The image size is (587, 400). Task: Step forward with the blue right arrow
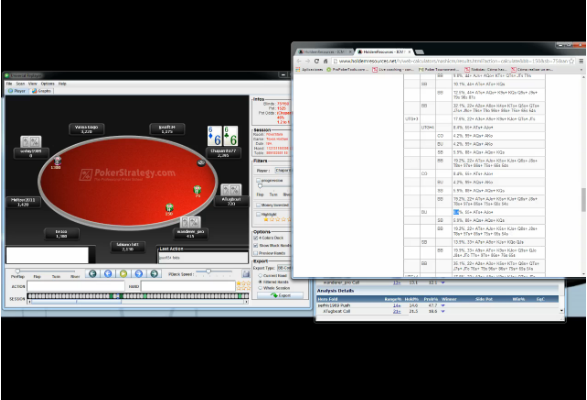(139, 274)
